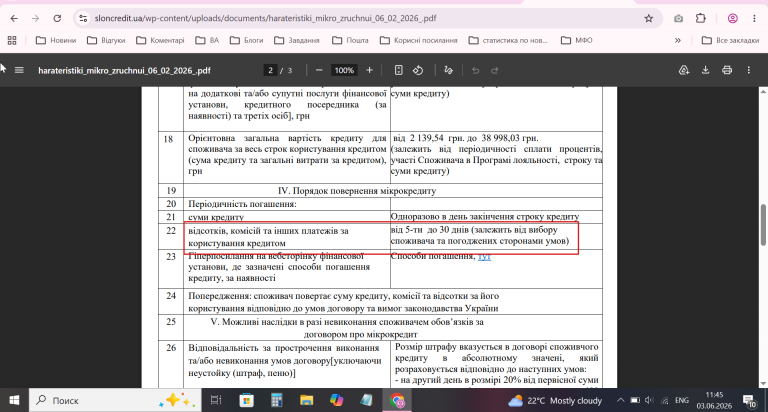This screenshot has width=768, height=412.
Task: Open the weather widget 22°C Mostly cloudy
Action: (x=555, y=400)
